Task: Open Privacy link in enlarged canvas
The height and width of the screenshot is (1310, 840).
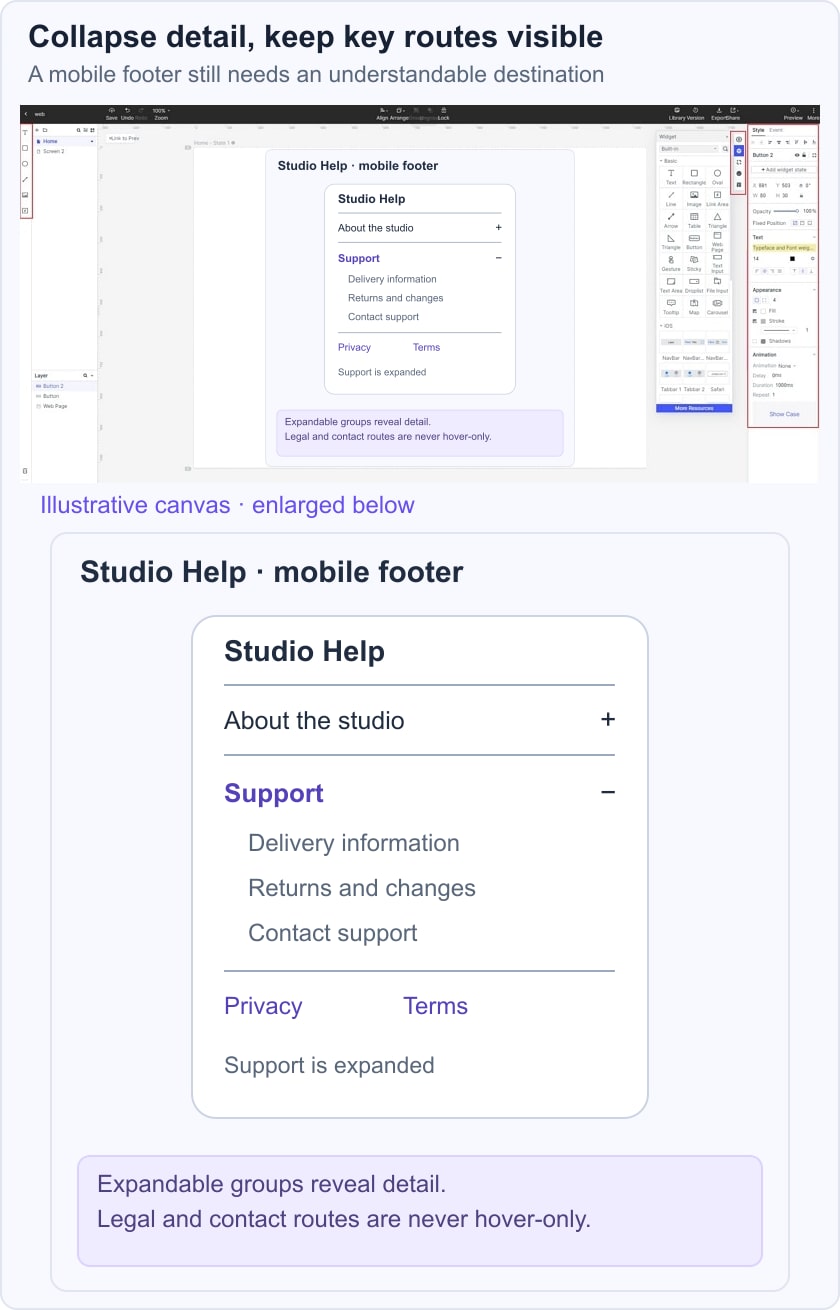Action: 263,1006
